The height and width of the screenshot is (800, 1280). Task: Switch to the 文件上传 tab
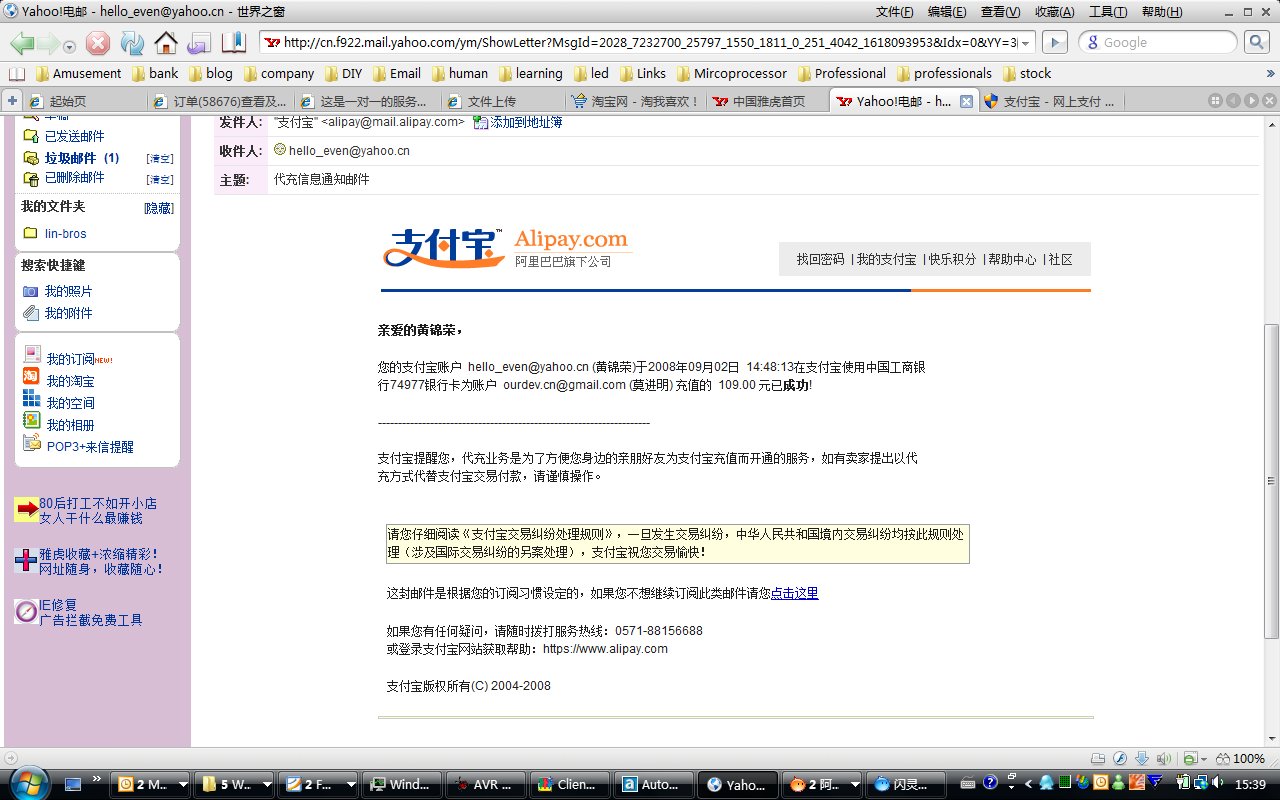point(502,101)
